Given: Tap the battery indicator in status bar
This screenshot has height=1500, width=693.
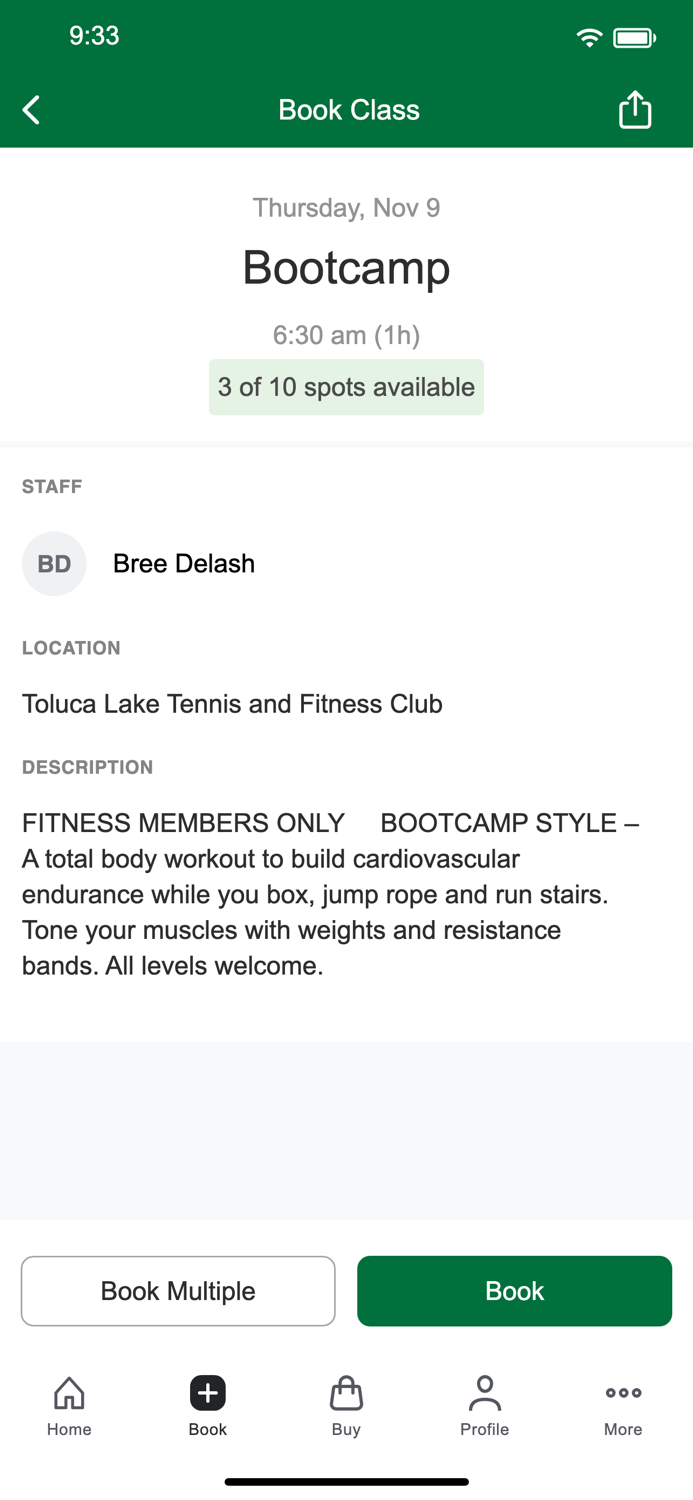Looking at the screenshot, I should 635,36.
